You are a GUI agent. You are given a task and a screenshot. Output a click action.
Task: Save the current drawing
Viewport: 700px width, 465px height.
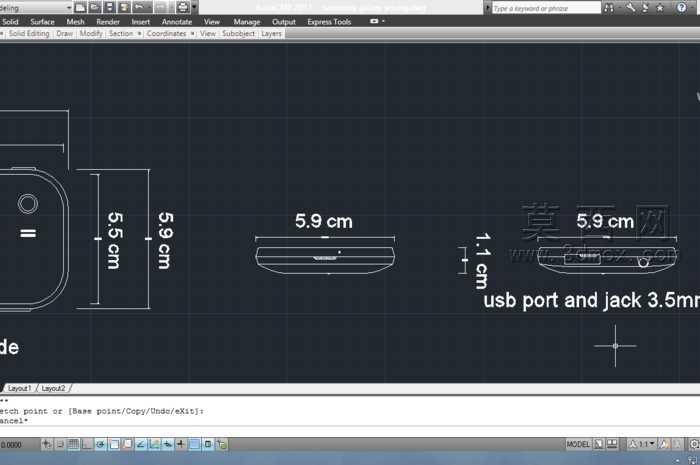click(x=109, y=7)
